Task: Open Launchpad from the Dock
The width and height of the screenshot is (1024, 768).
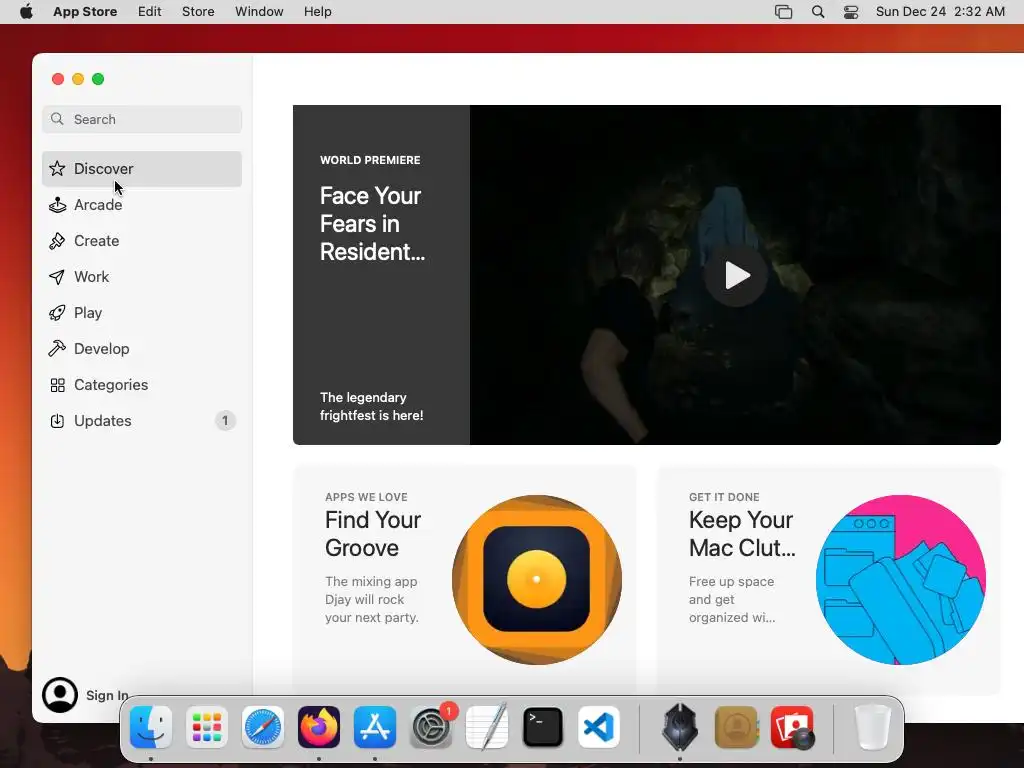Action: pos(207,727)
